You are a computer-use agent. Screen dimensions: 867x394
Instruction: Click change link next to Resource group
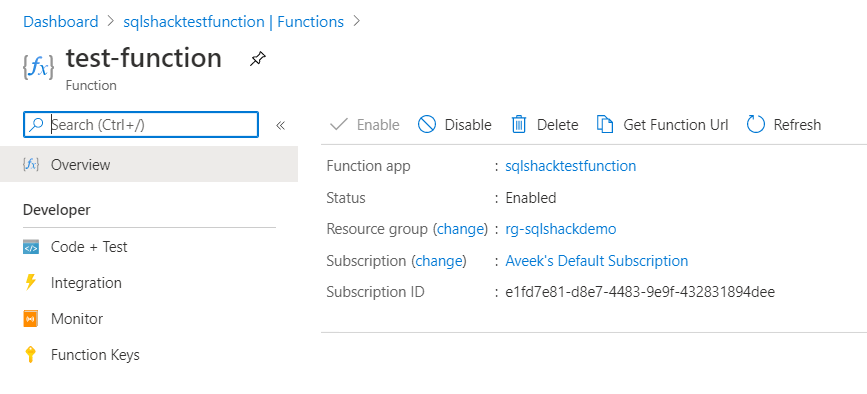(x=461, y=229)
